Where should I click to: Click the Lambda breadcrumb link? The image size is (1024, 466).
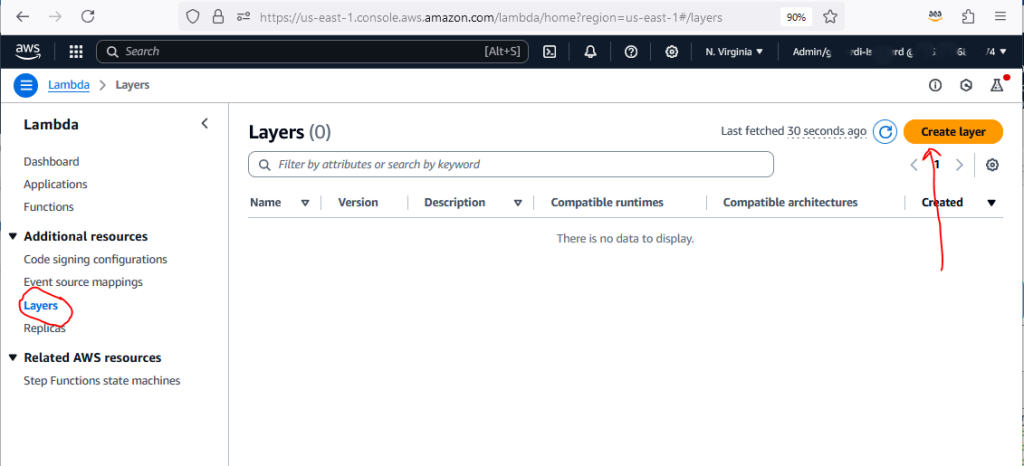click(x=69, y=85)
